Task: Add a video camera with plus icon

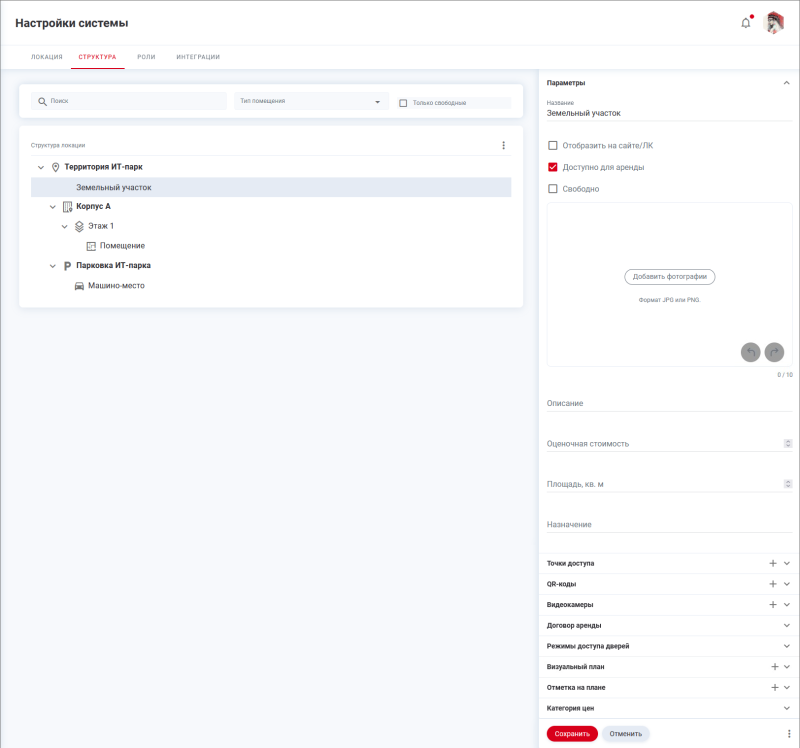Action: coord(773,605)
